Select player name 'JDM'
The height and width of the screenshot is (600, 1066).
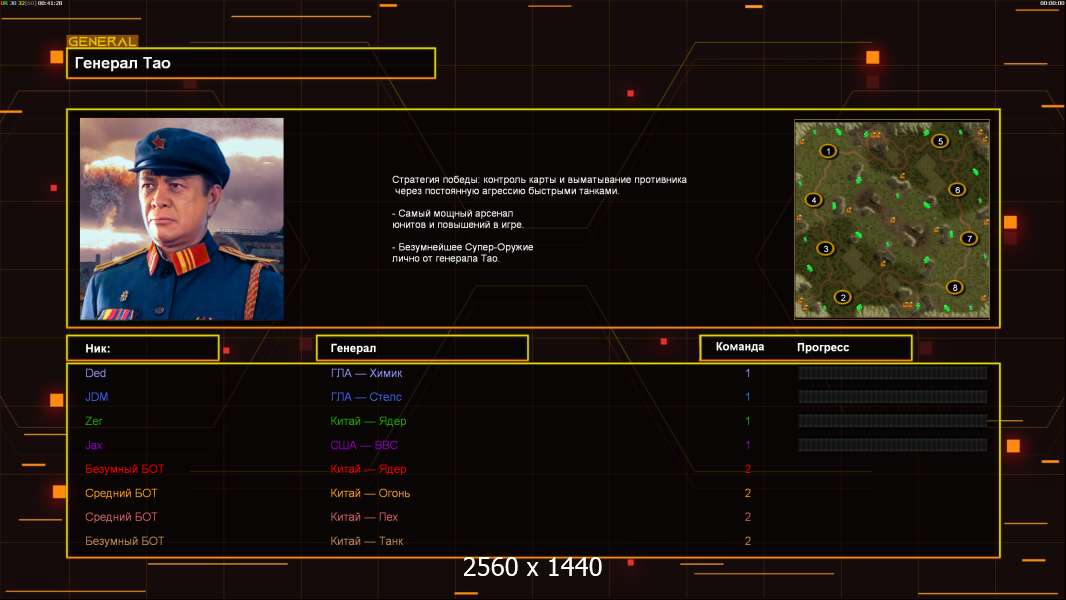[x=97, y=397]
